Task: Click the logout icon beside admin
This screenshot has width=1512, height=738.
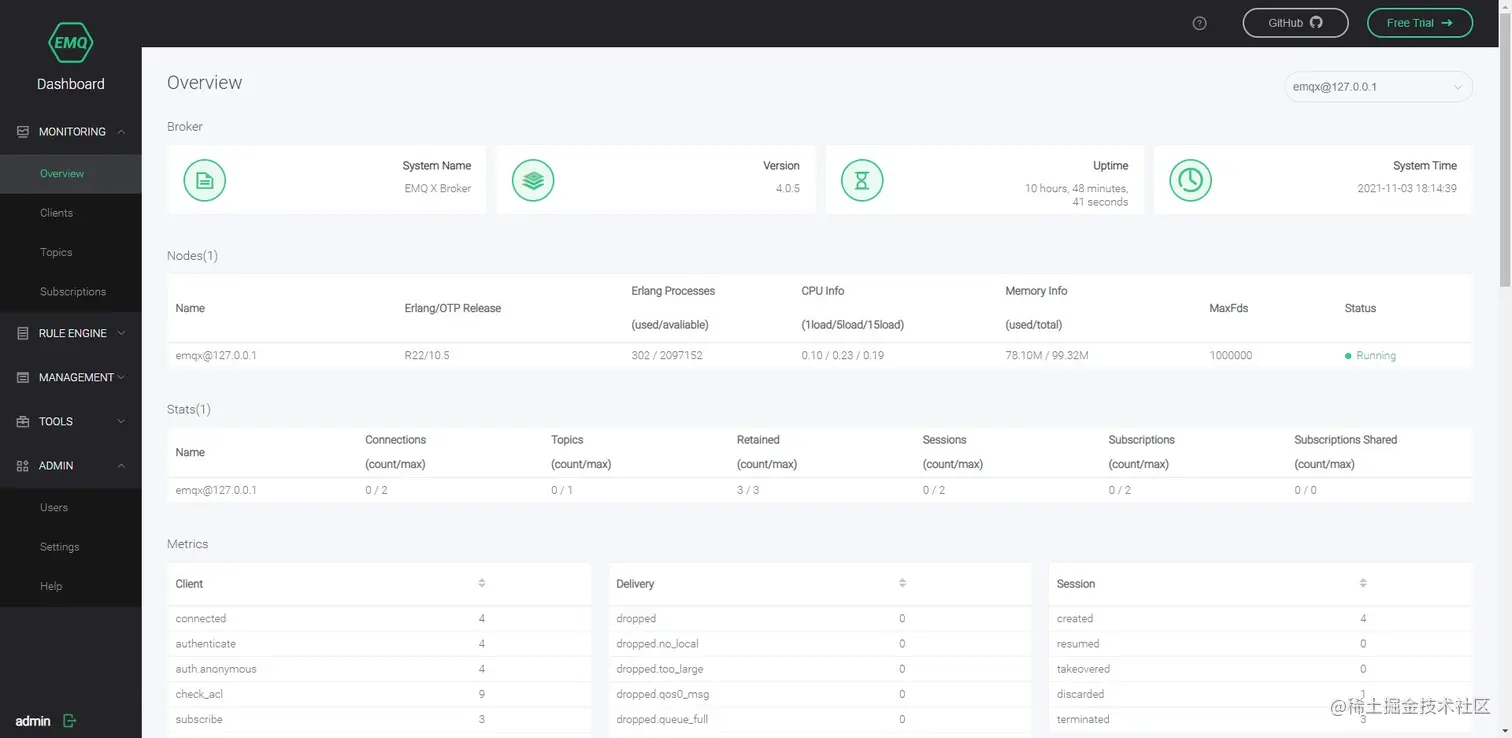Action: (x=69, y=720)
